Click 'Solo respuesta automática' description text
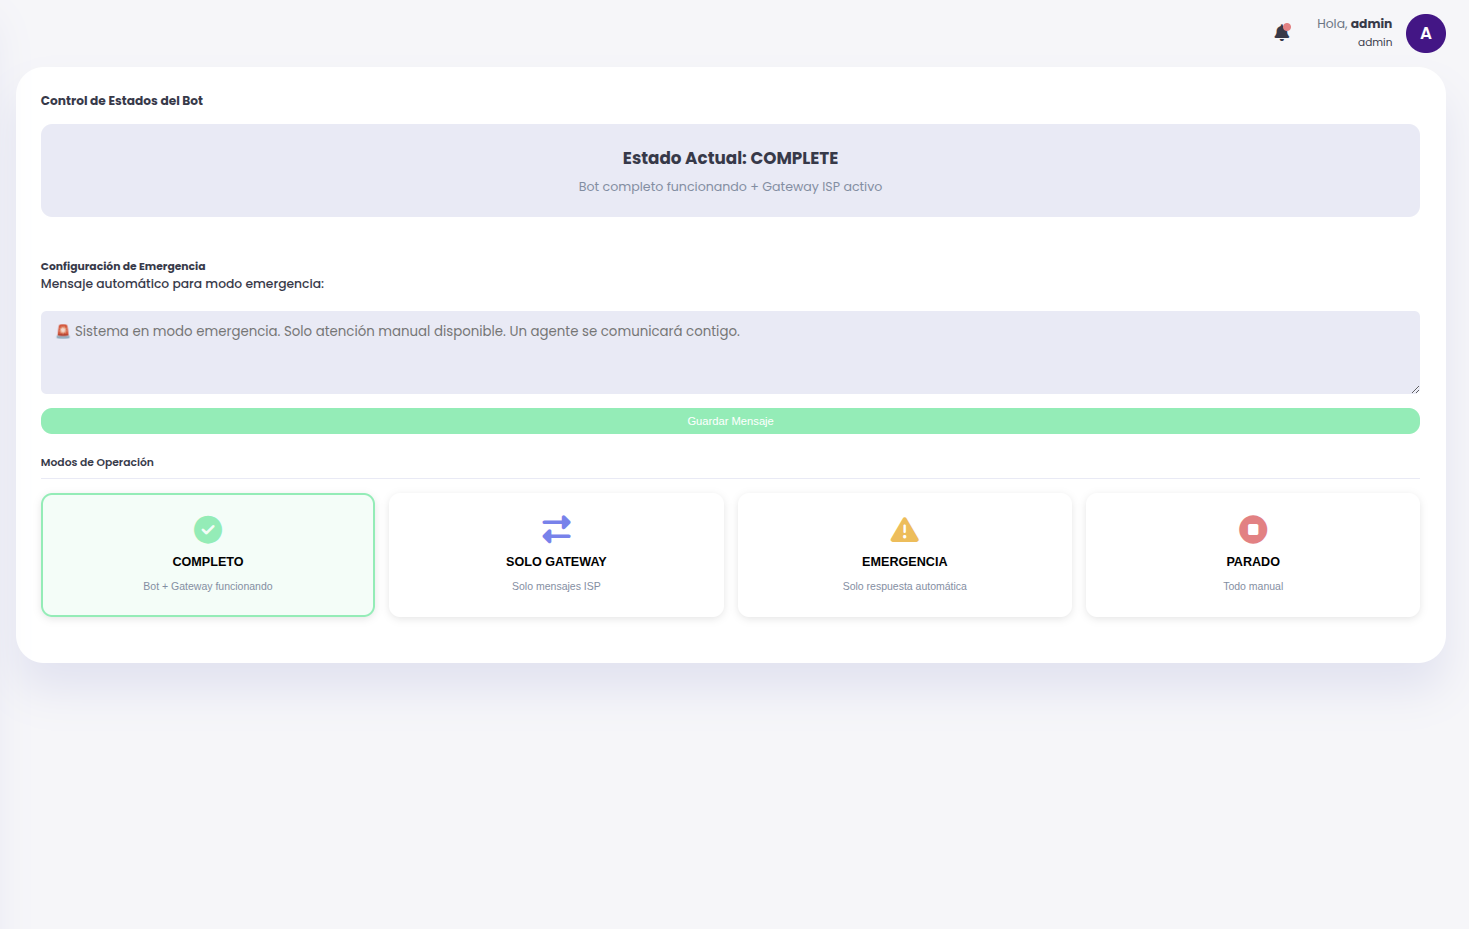This screenshot has width=1469, height=929. (904, 587)
